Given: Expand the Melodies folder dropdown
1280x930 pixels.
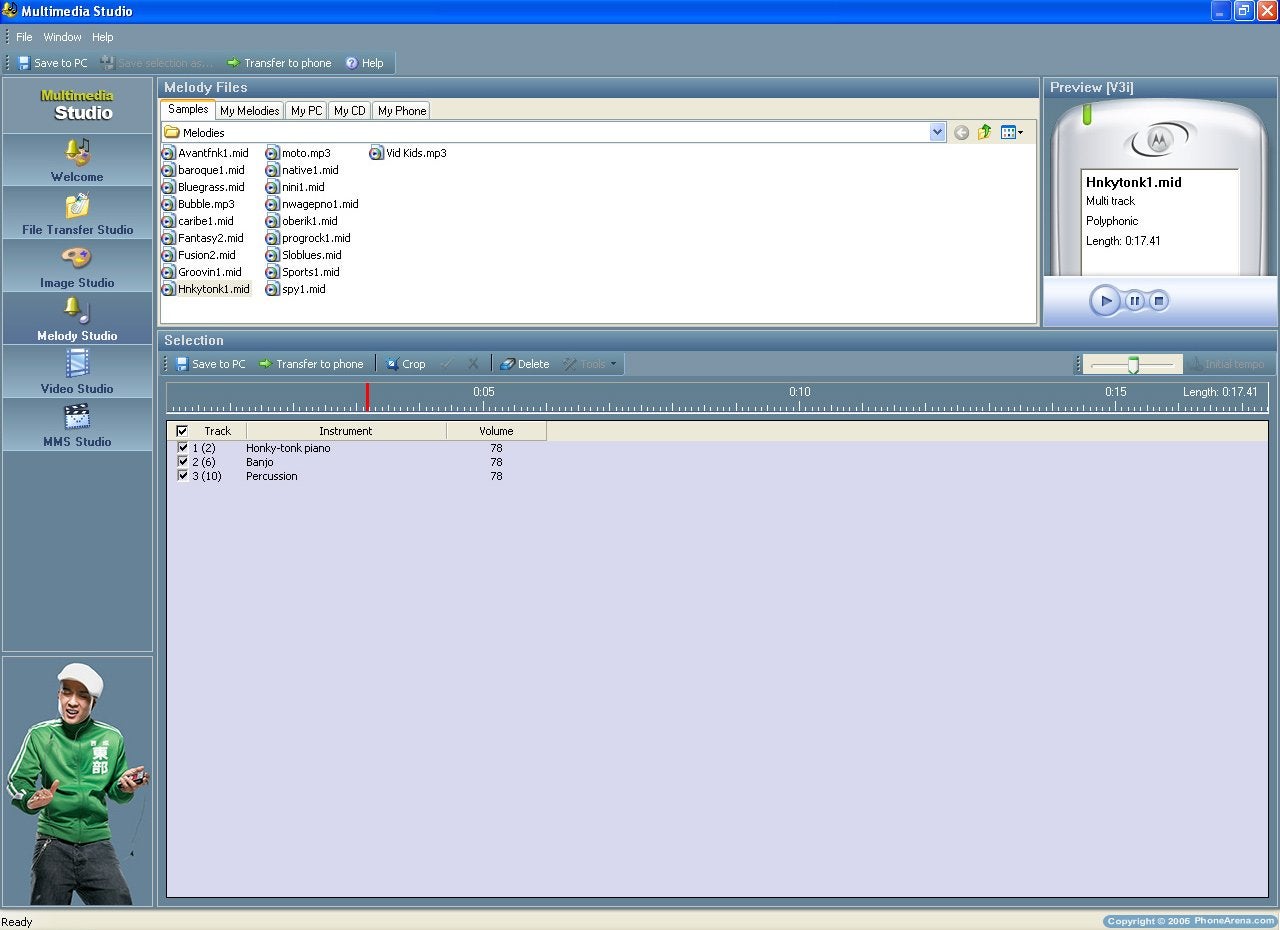Looking at the screenshot, I should (937, 132).
